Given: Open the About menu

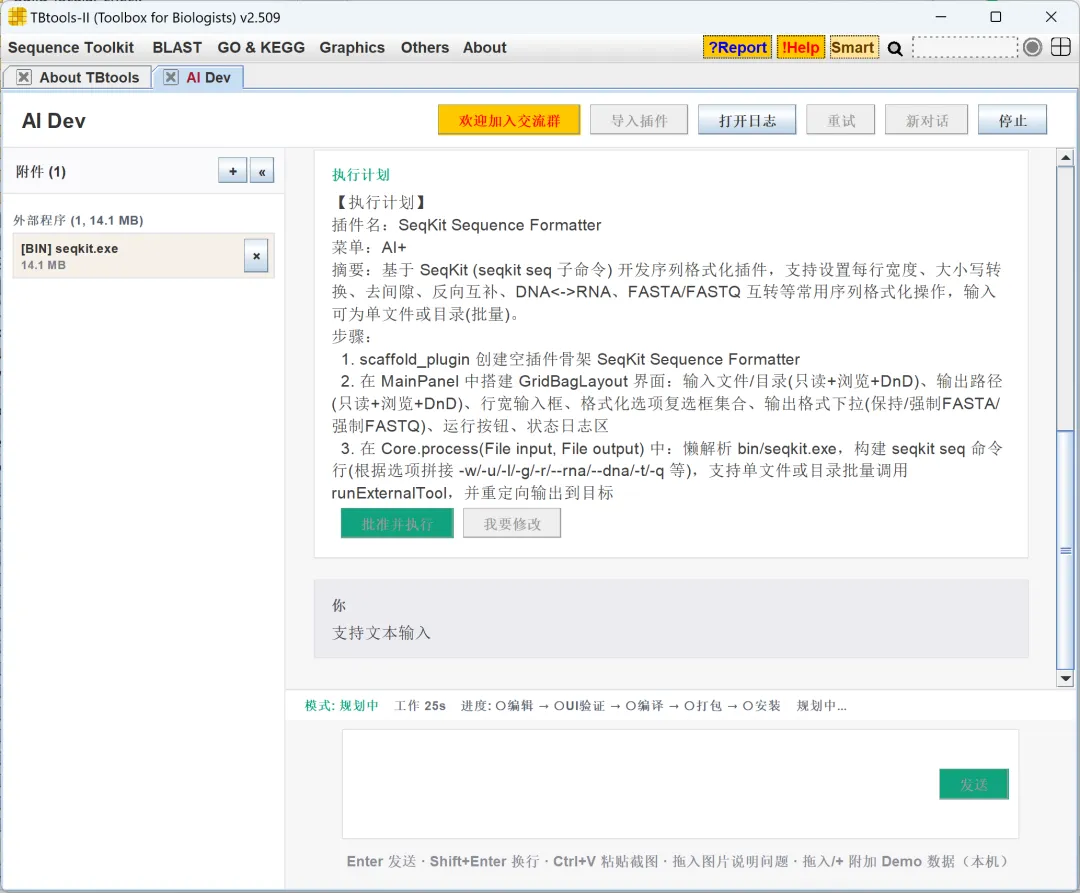Looking at the screenshot, I should (x=484, y=48).
